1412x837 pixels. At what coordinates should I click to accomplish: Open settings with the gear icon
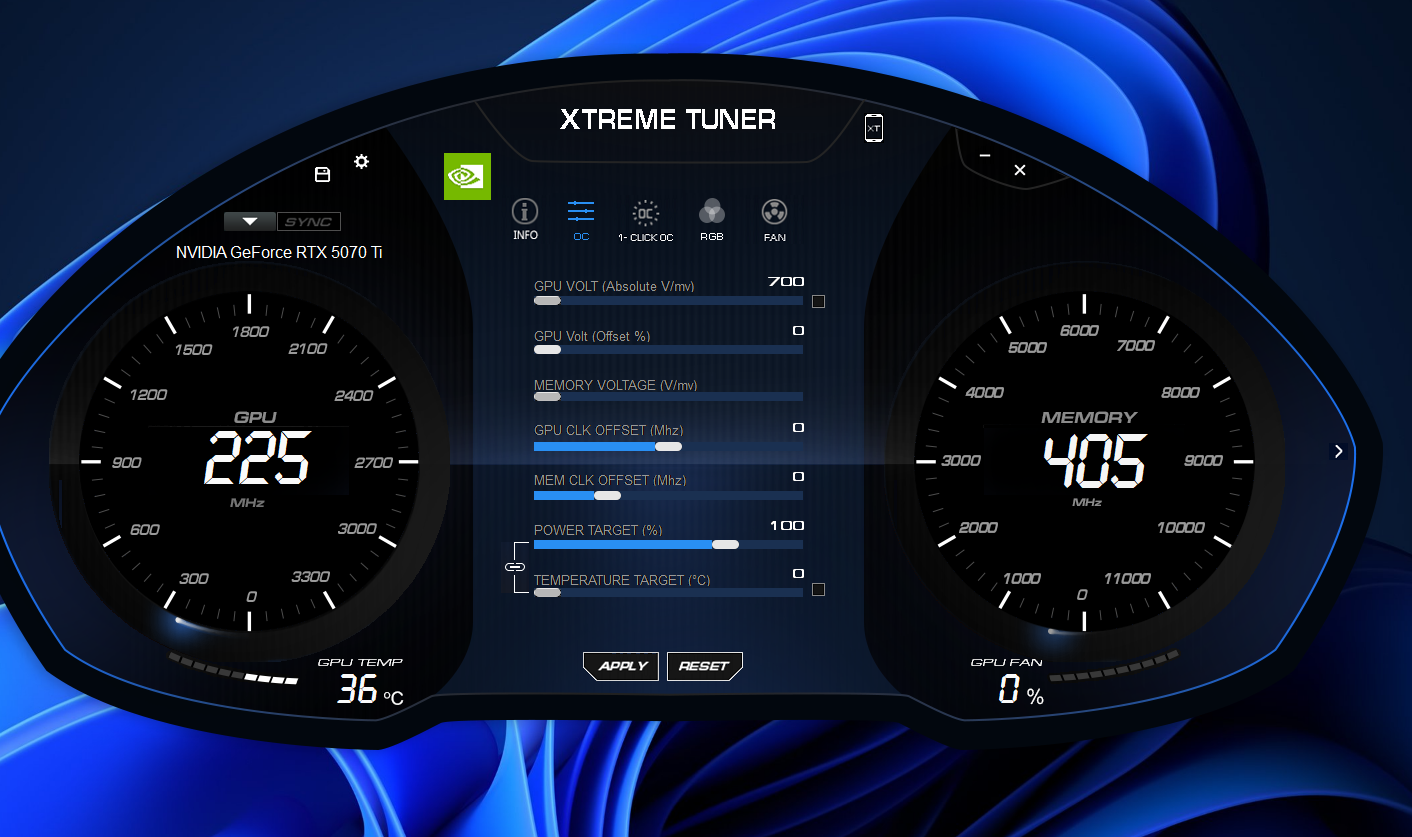[x=362, y=161]
